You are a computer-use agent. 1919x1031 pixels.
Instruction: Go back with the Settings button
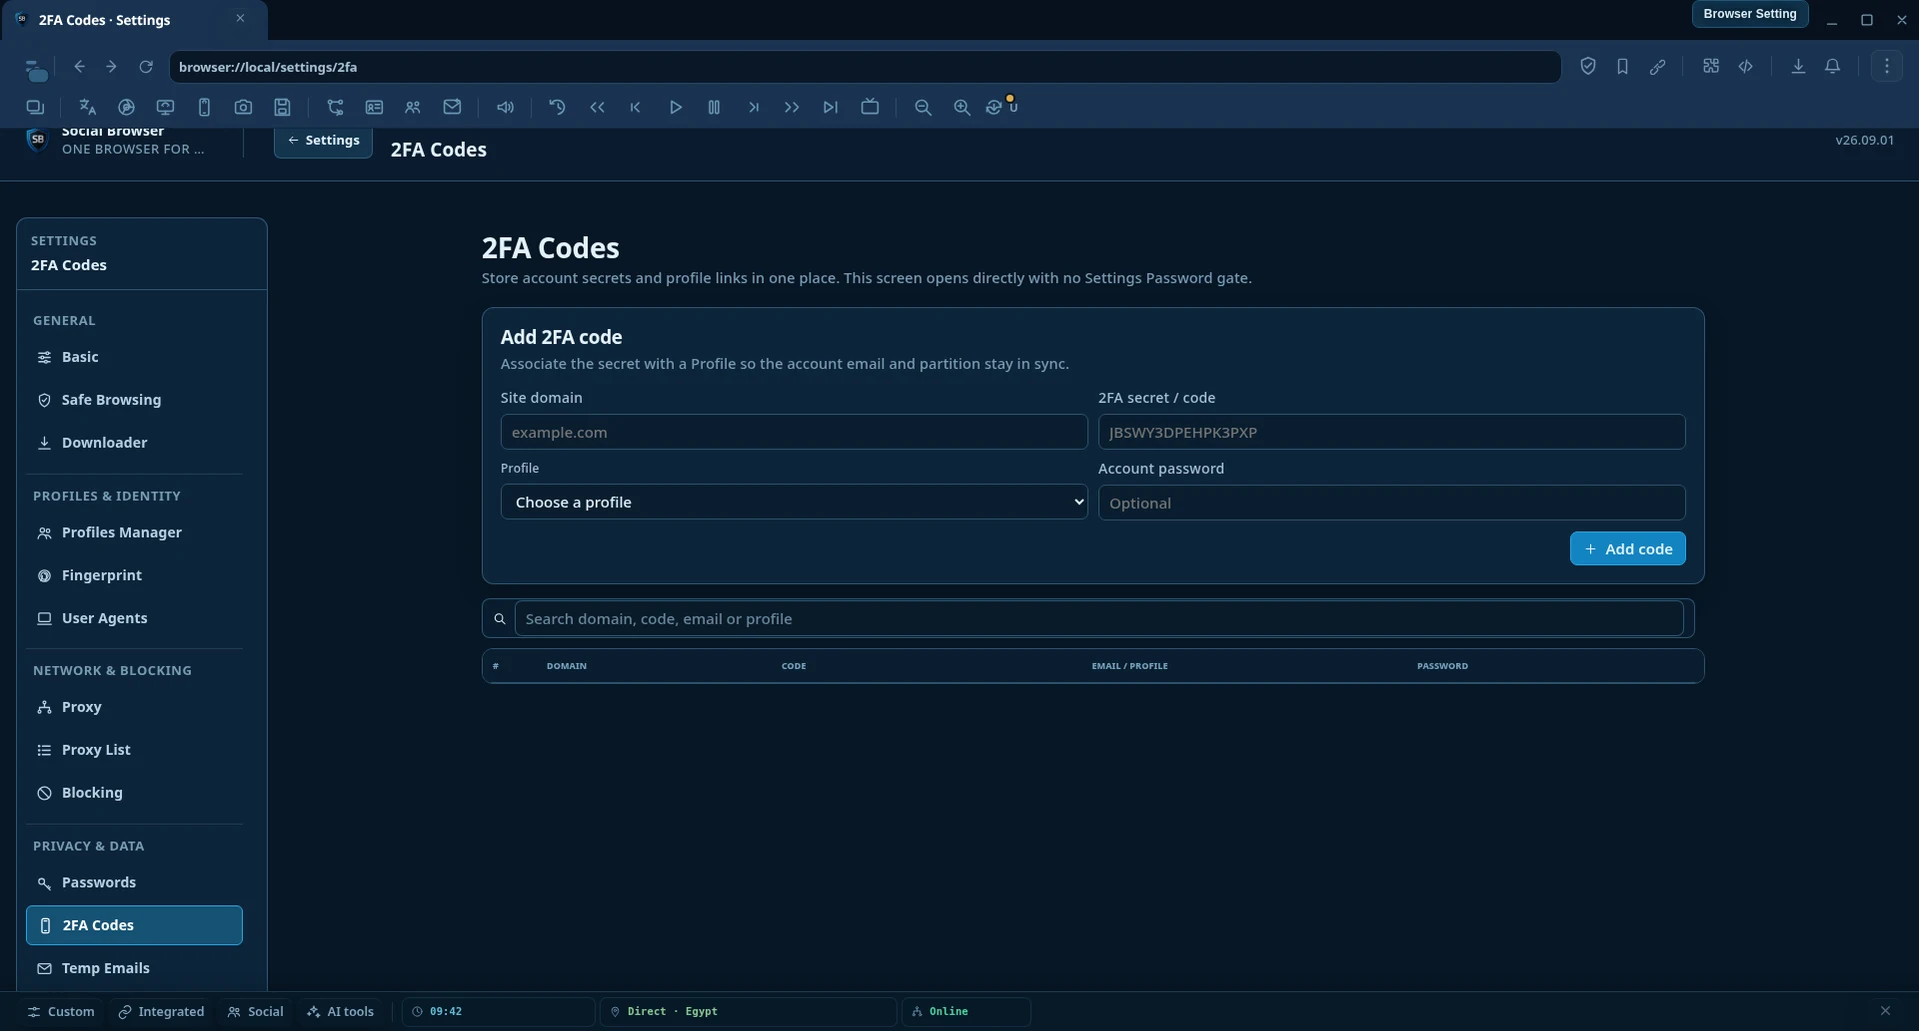pyautogui.click(x=323, y=141)
